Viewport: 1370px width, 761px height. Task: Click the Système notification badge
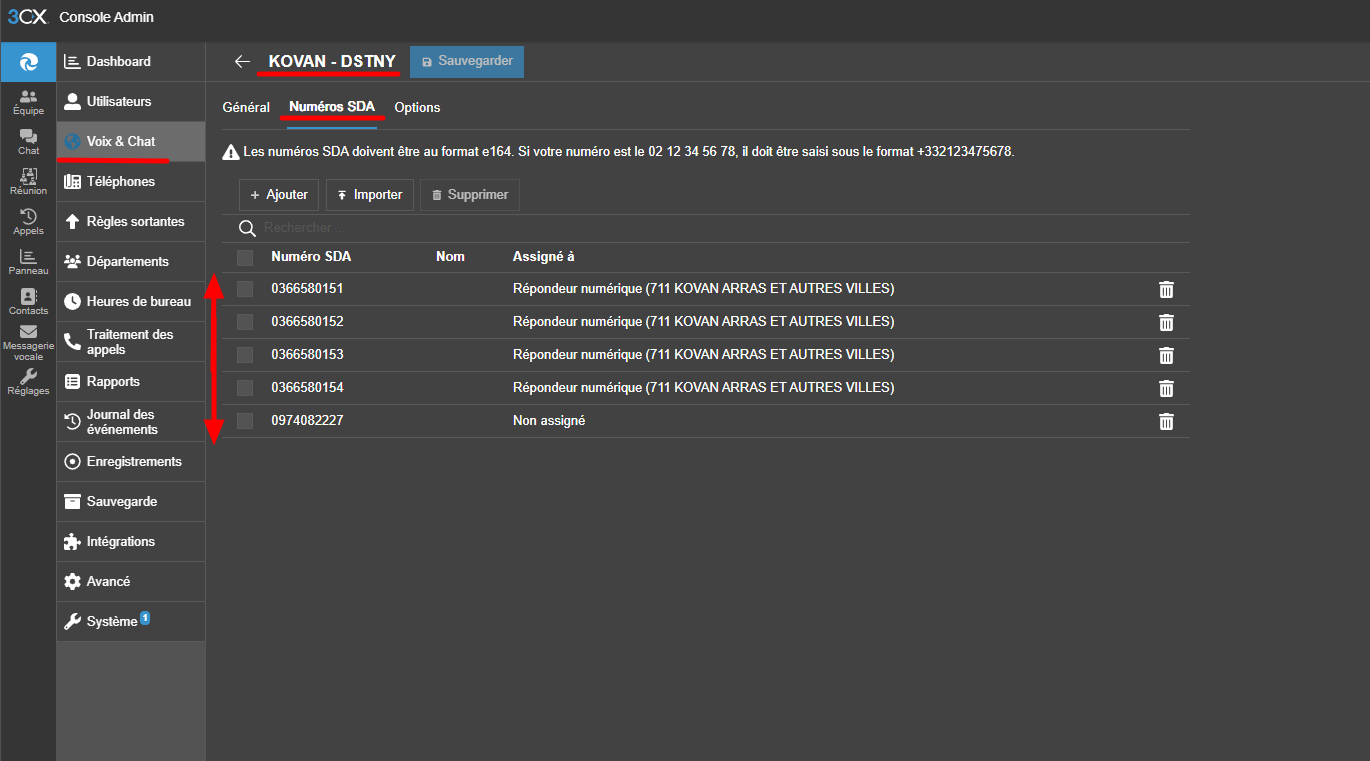point(145,617)
